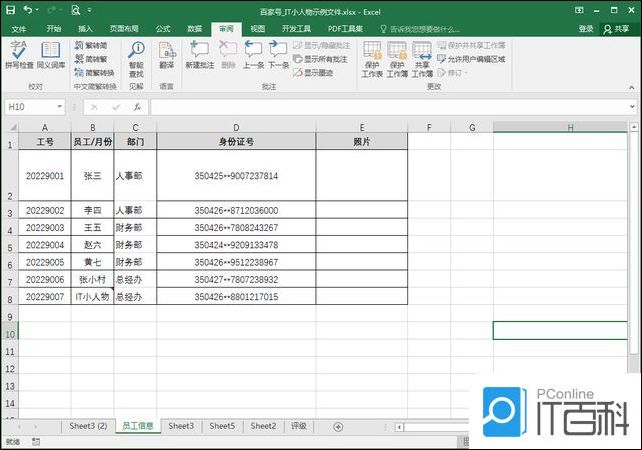The height and width of the screenshot is (450, 642).
Task: Add a new sheet with plus button
Action: [x=338, y=427]
